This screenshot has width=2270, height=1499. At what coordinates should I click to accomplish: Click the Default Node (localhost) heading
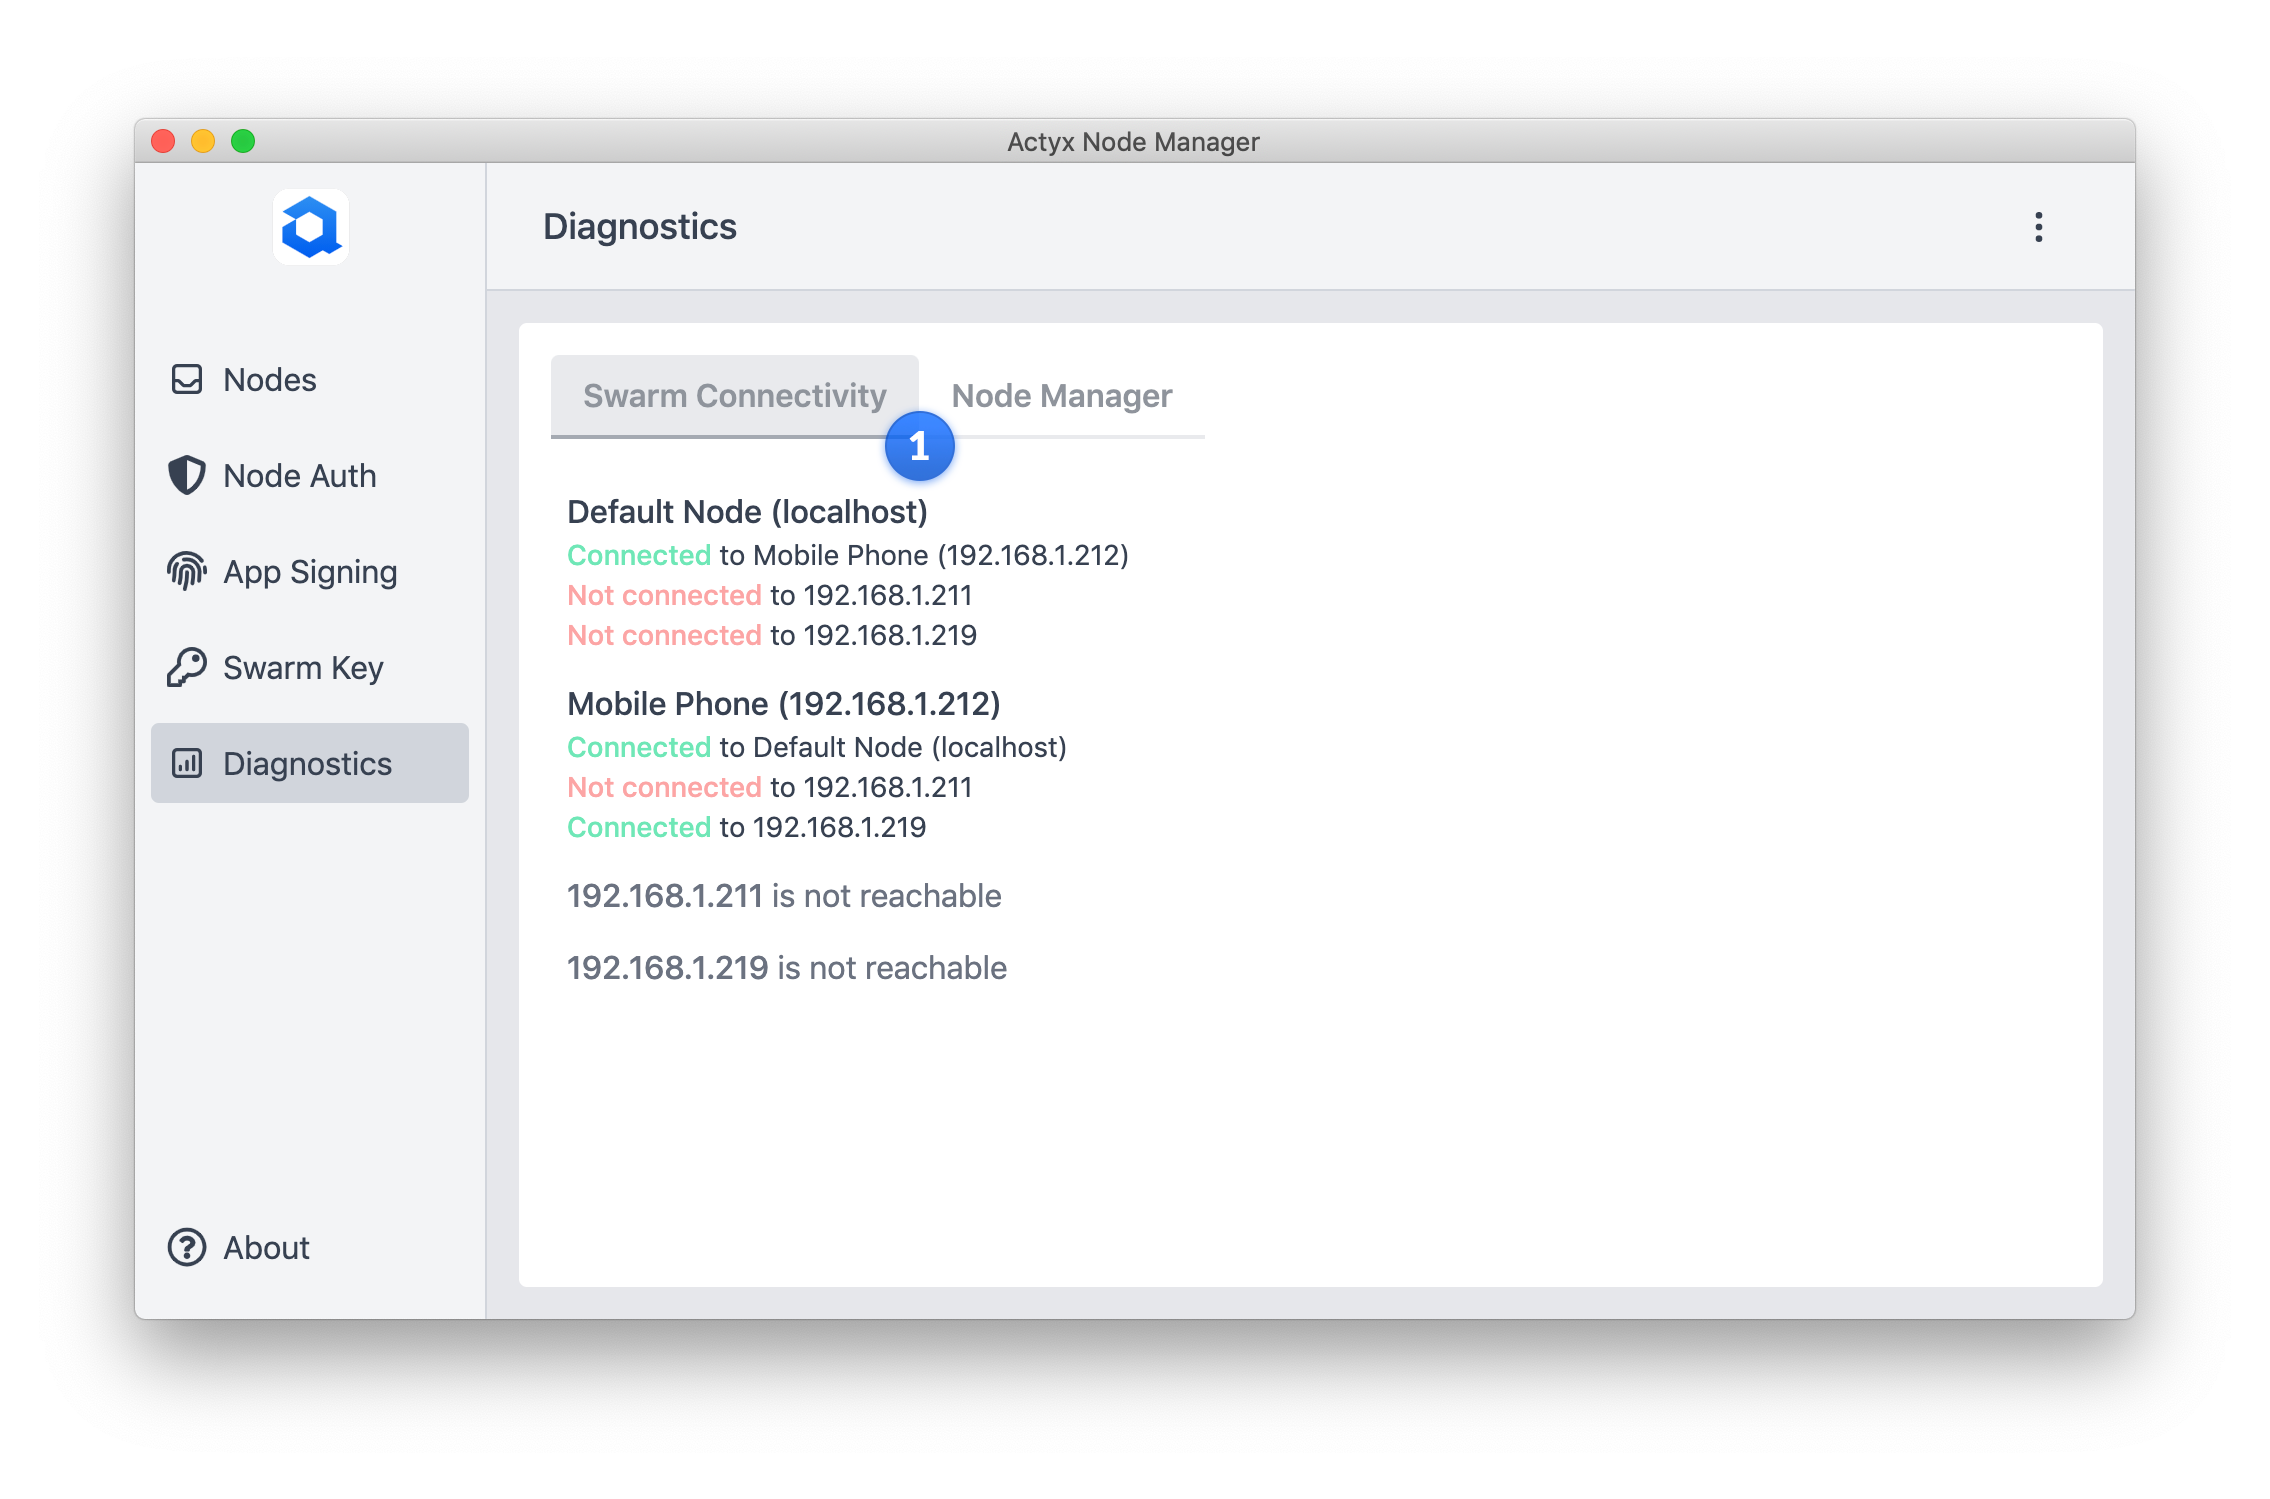pos(747,512)
